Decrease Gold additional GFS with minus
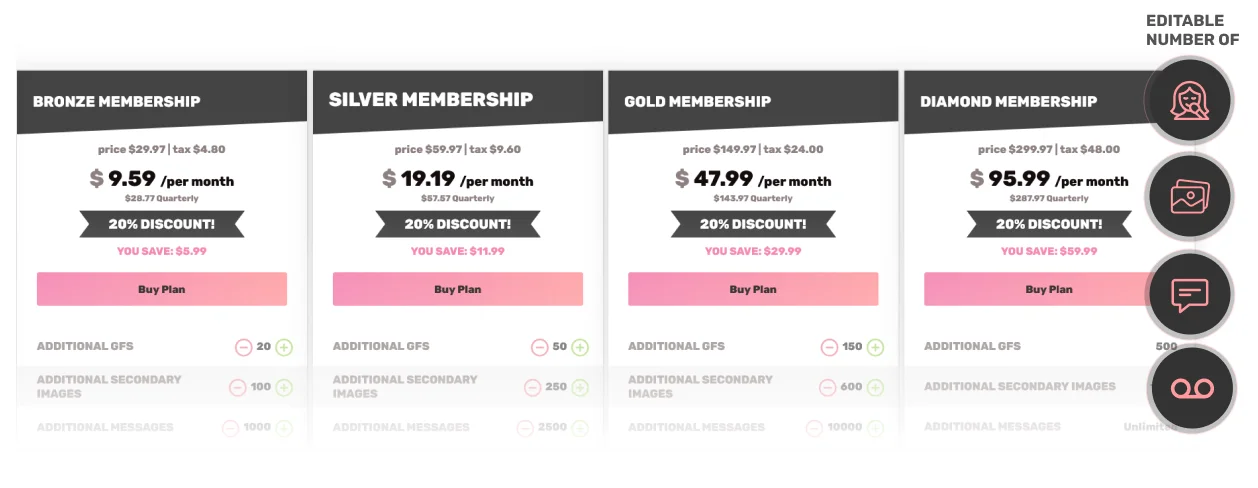Viewport: 1258px width, 488px height. tap(829, 347)
